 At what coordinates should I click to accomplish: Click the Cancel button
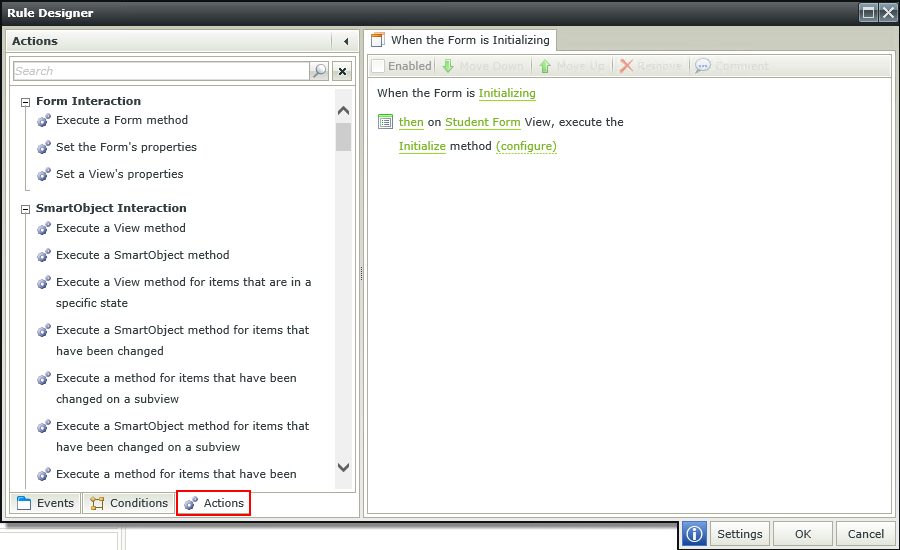(x=866, y=534)
